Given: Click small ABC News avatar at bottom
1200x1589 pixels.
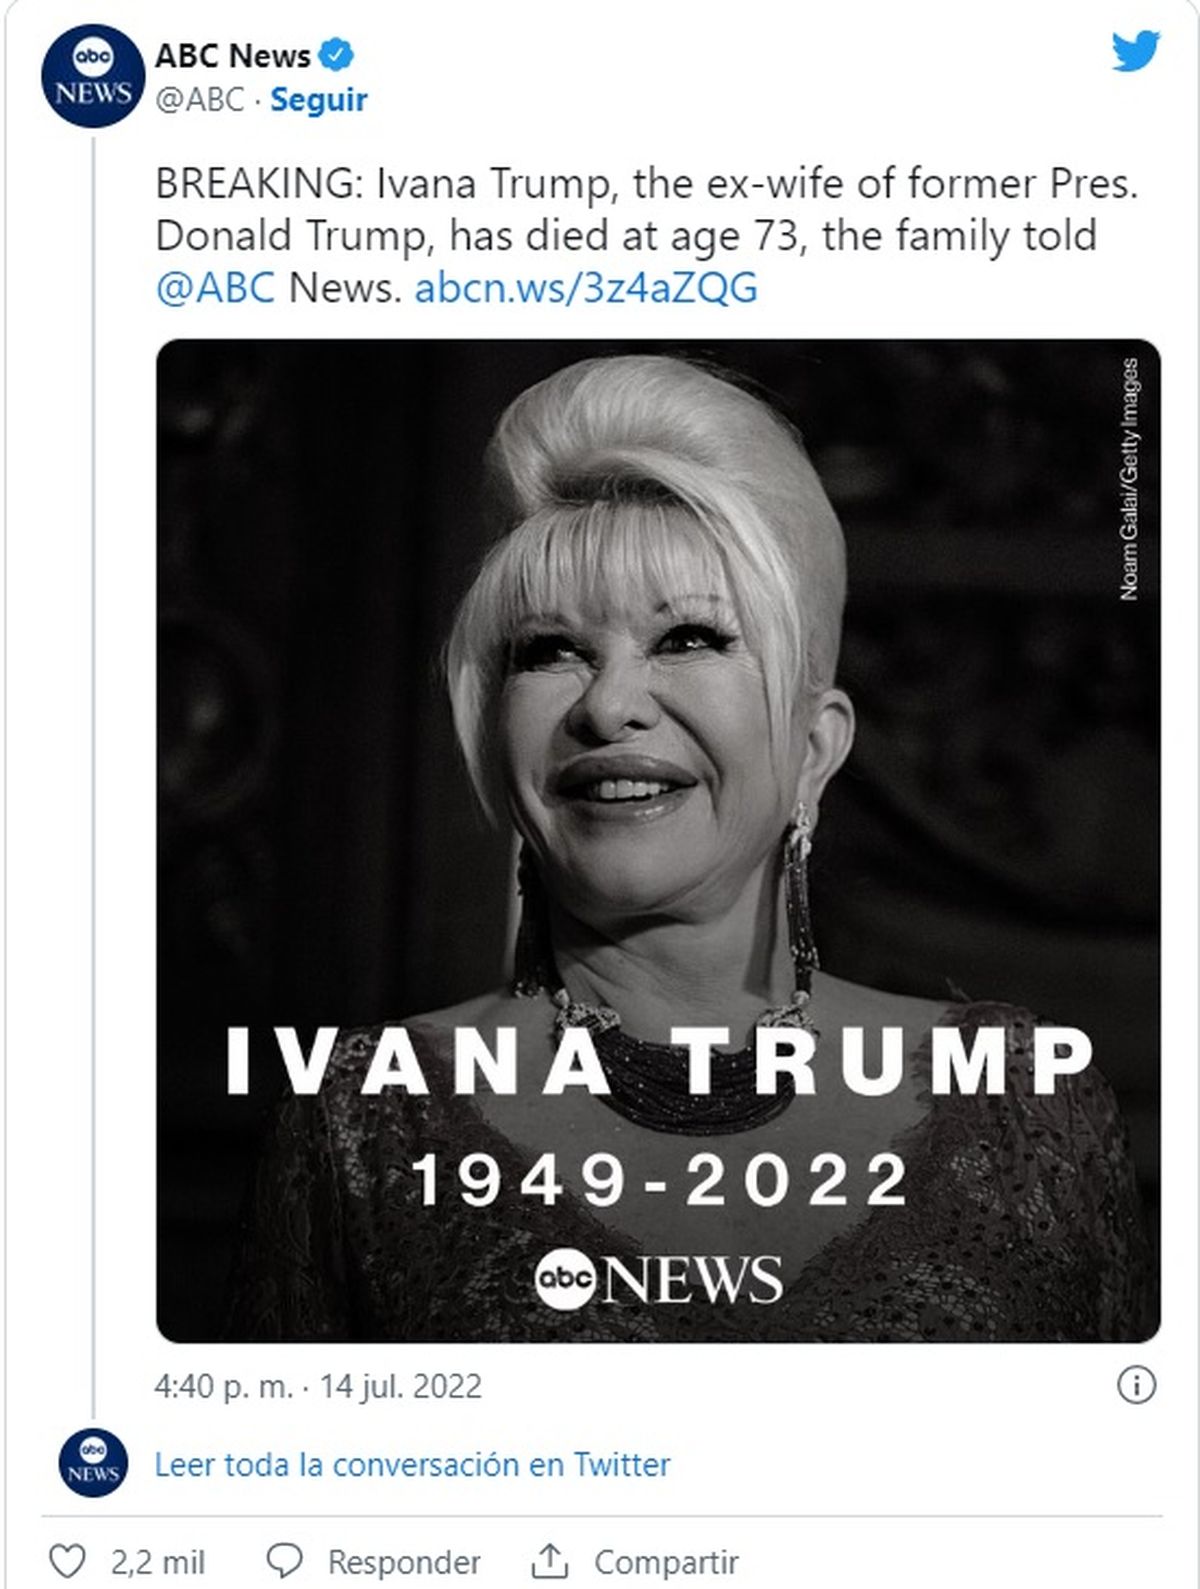Looking at the screenshot, I should coord(93,1464).
